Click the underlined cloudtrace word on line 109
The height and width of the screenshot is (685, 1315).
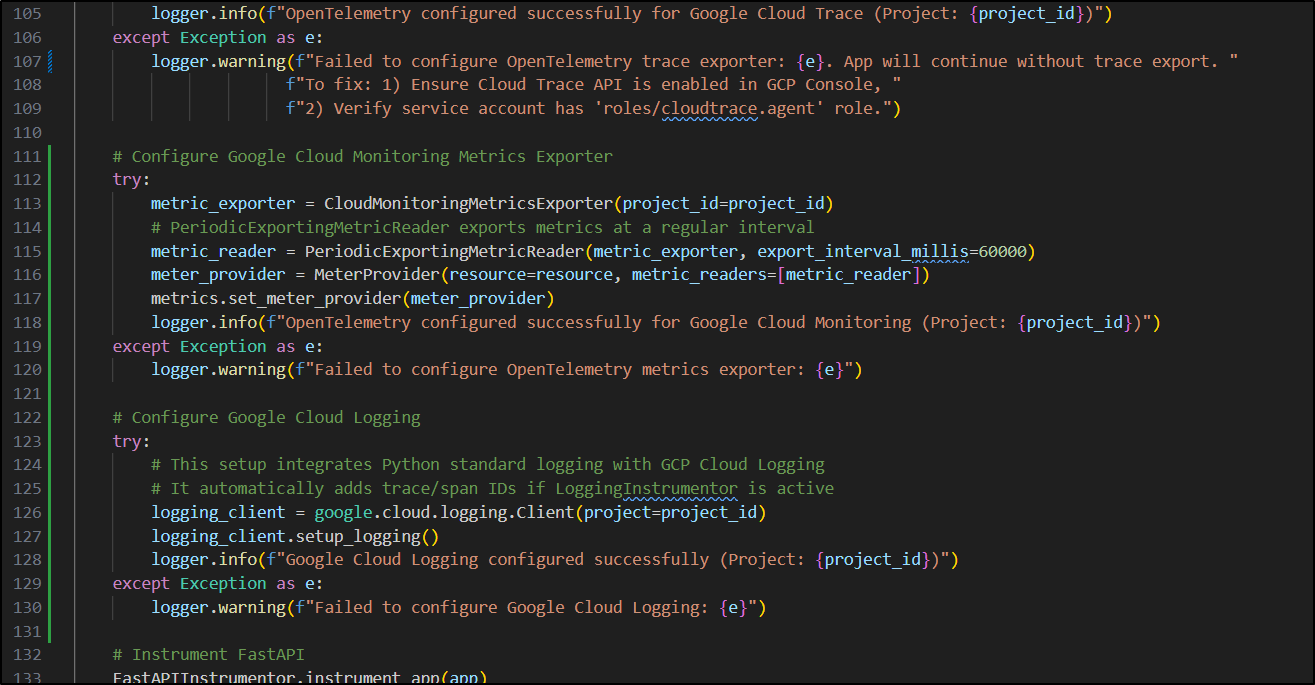[x=705, y=108]
